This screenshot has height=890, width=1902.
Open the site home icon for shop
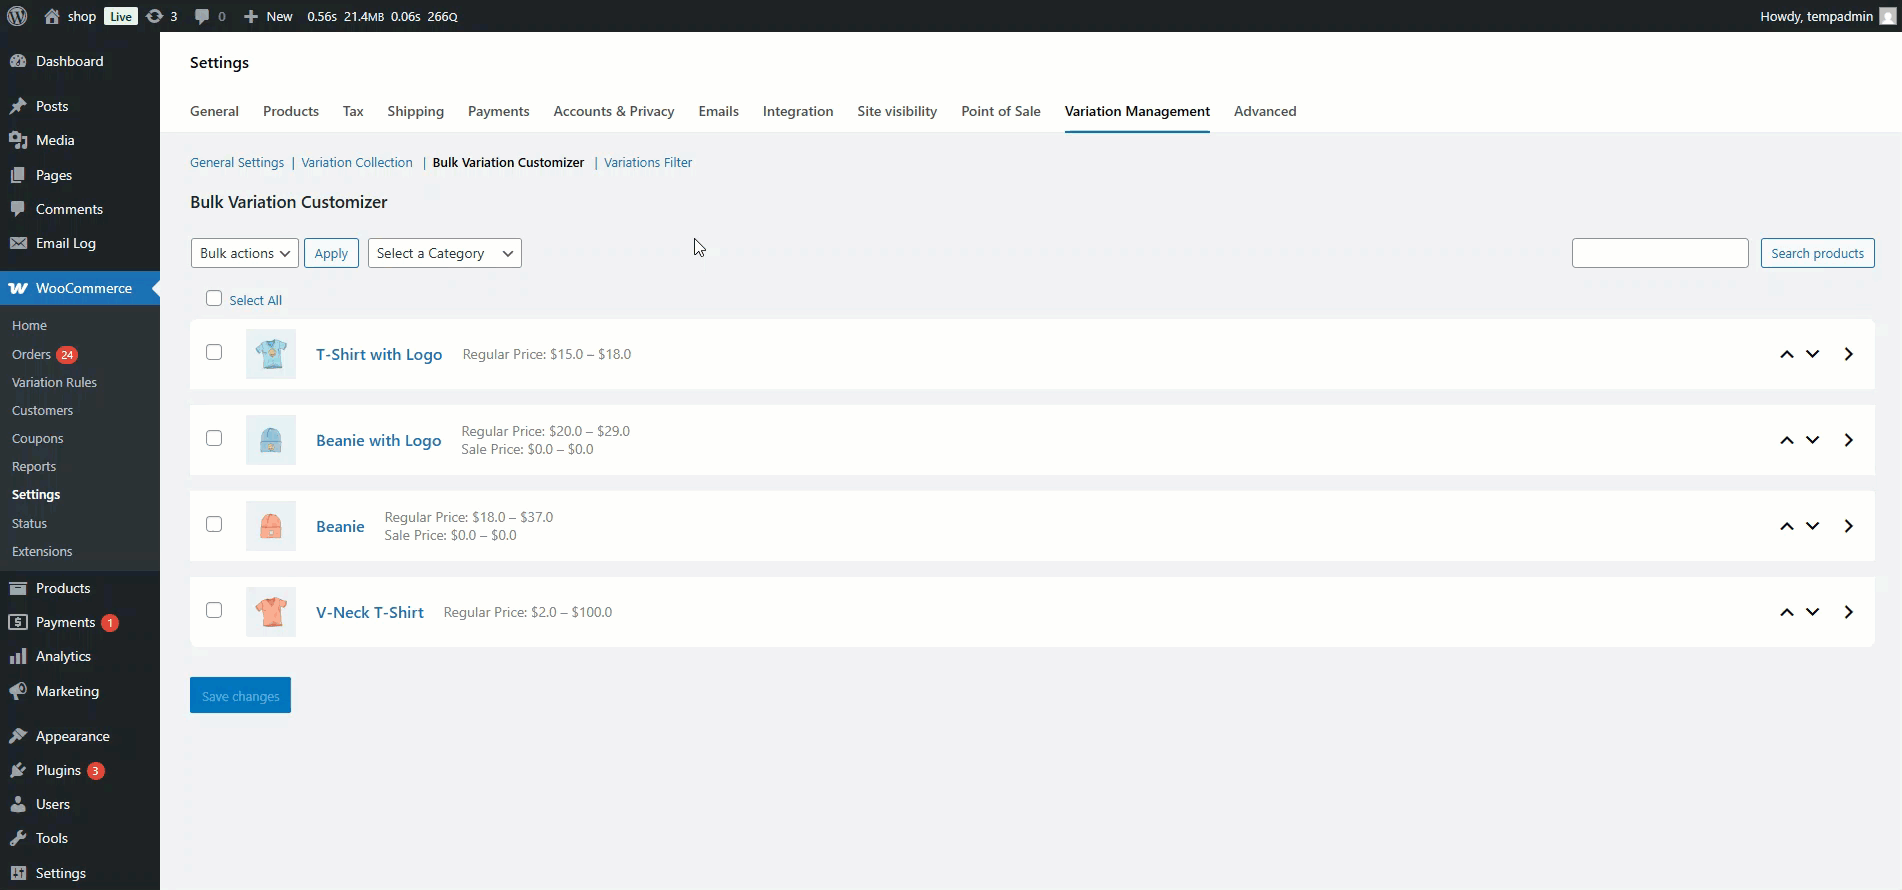52,16
